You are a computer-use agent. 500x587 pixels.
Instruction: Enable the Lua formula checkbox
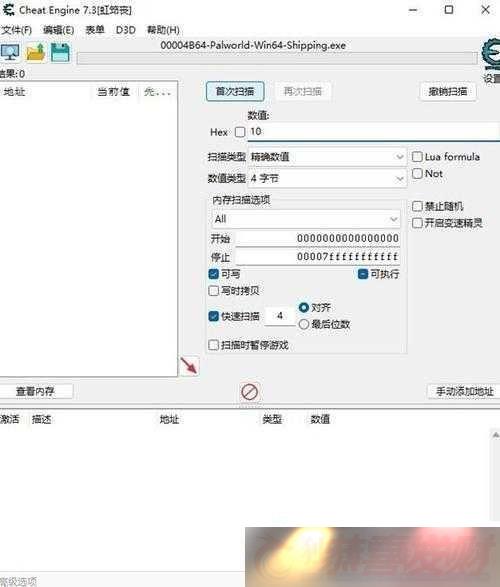pos(417,156)
